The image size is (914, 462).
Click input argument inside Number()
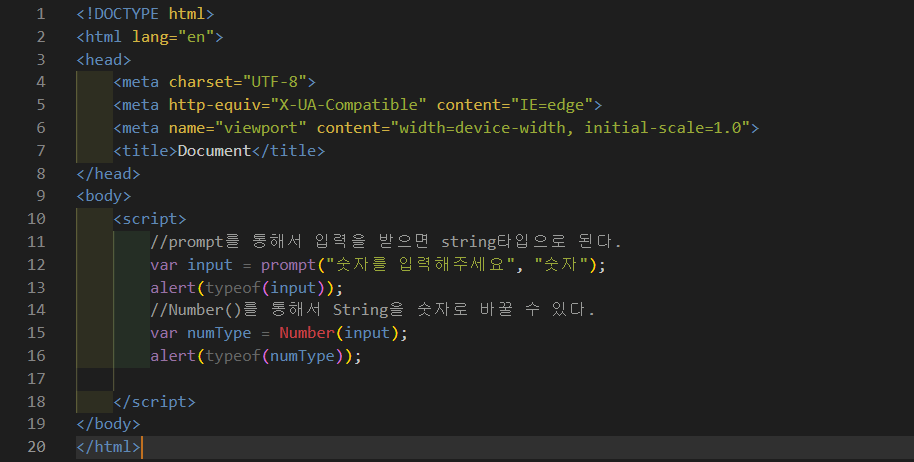[367, 333]
